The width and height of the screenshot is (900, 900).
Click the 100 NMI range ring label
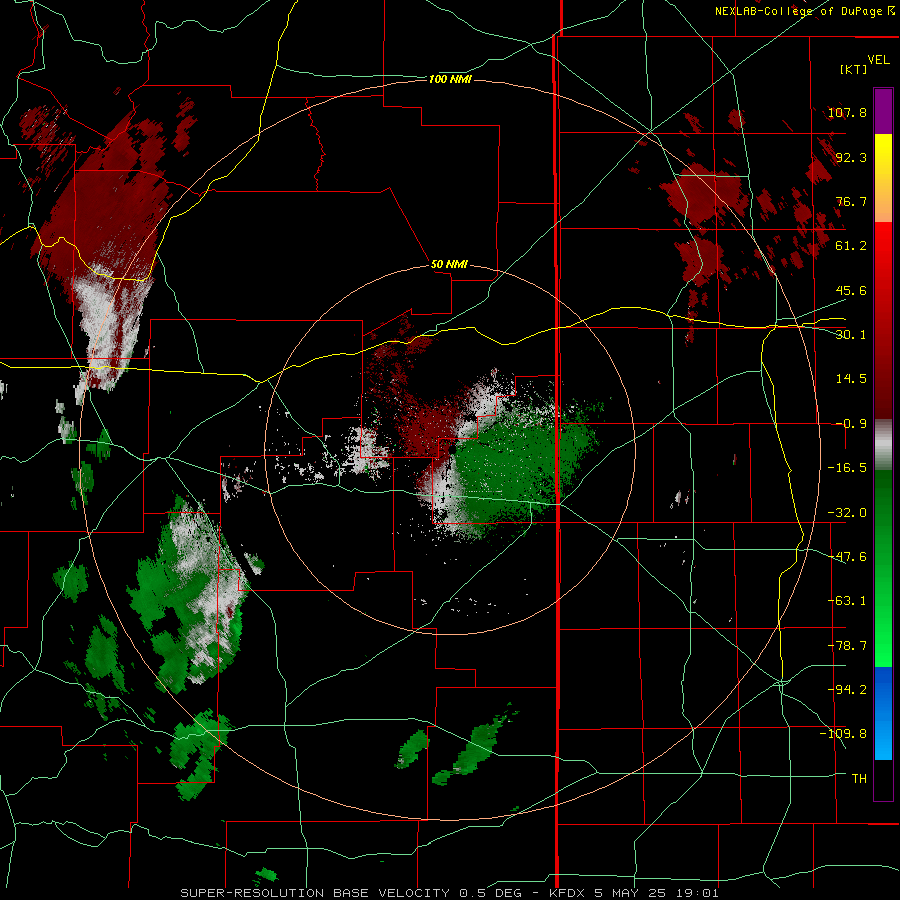[x=450, y=79]
